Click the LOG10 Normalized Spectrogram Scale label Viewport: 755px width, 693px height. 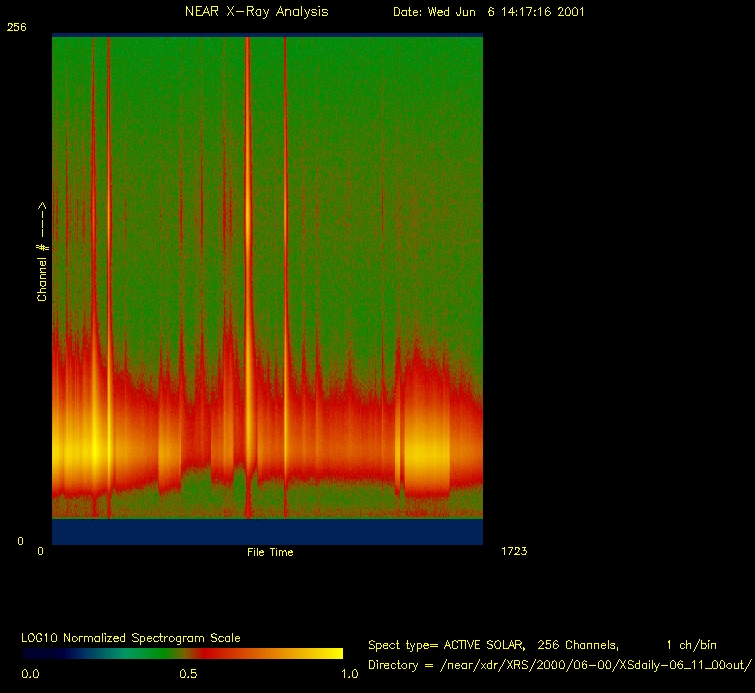click(x=131, y=638)
